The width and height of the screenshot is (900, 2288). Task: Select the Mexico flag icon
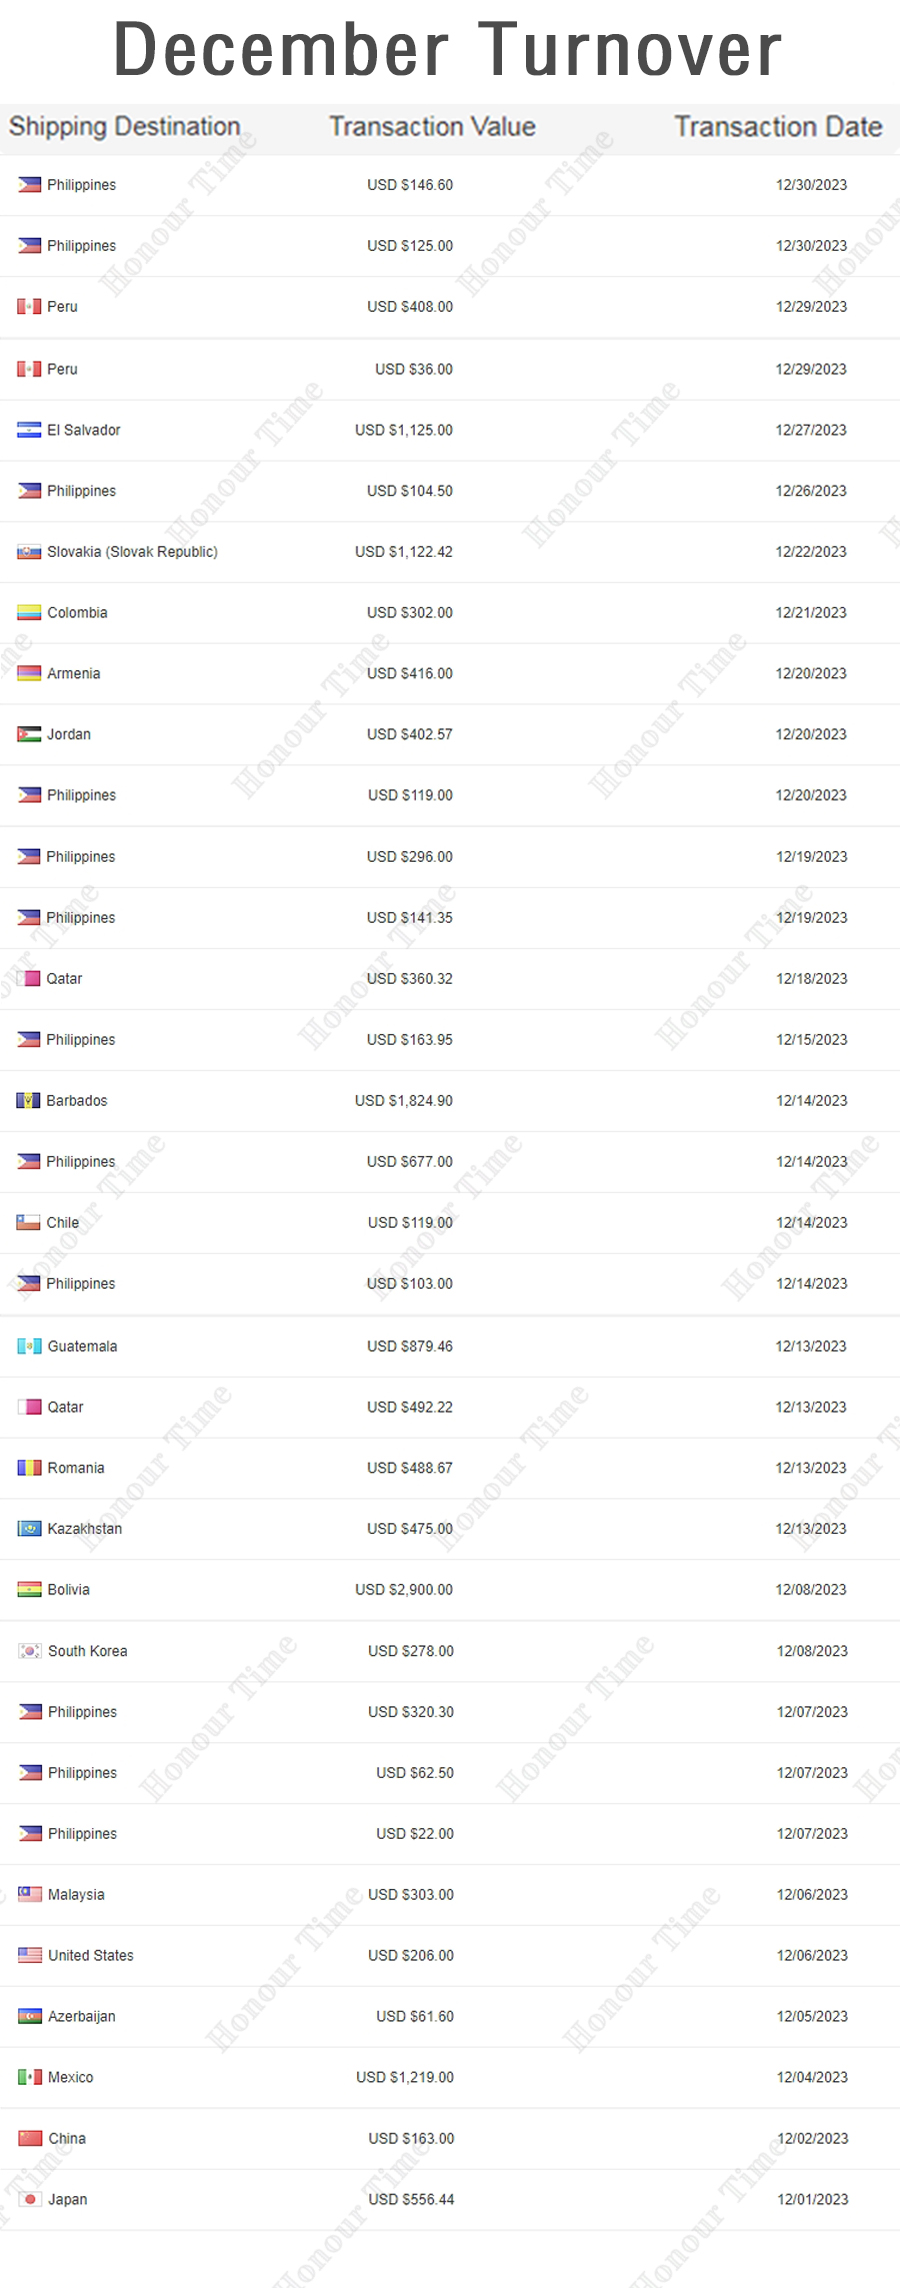coord(30,2077)
